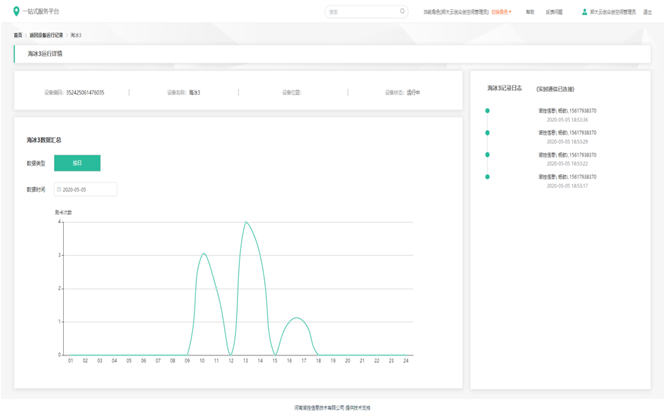This screenshot has width=665, height=418.
Task: Click the user avatar icon in the header
Action: [585, 12]
